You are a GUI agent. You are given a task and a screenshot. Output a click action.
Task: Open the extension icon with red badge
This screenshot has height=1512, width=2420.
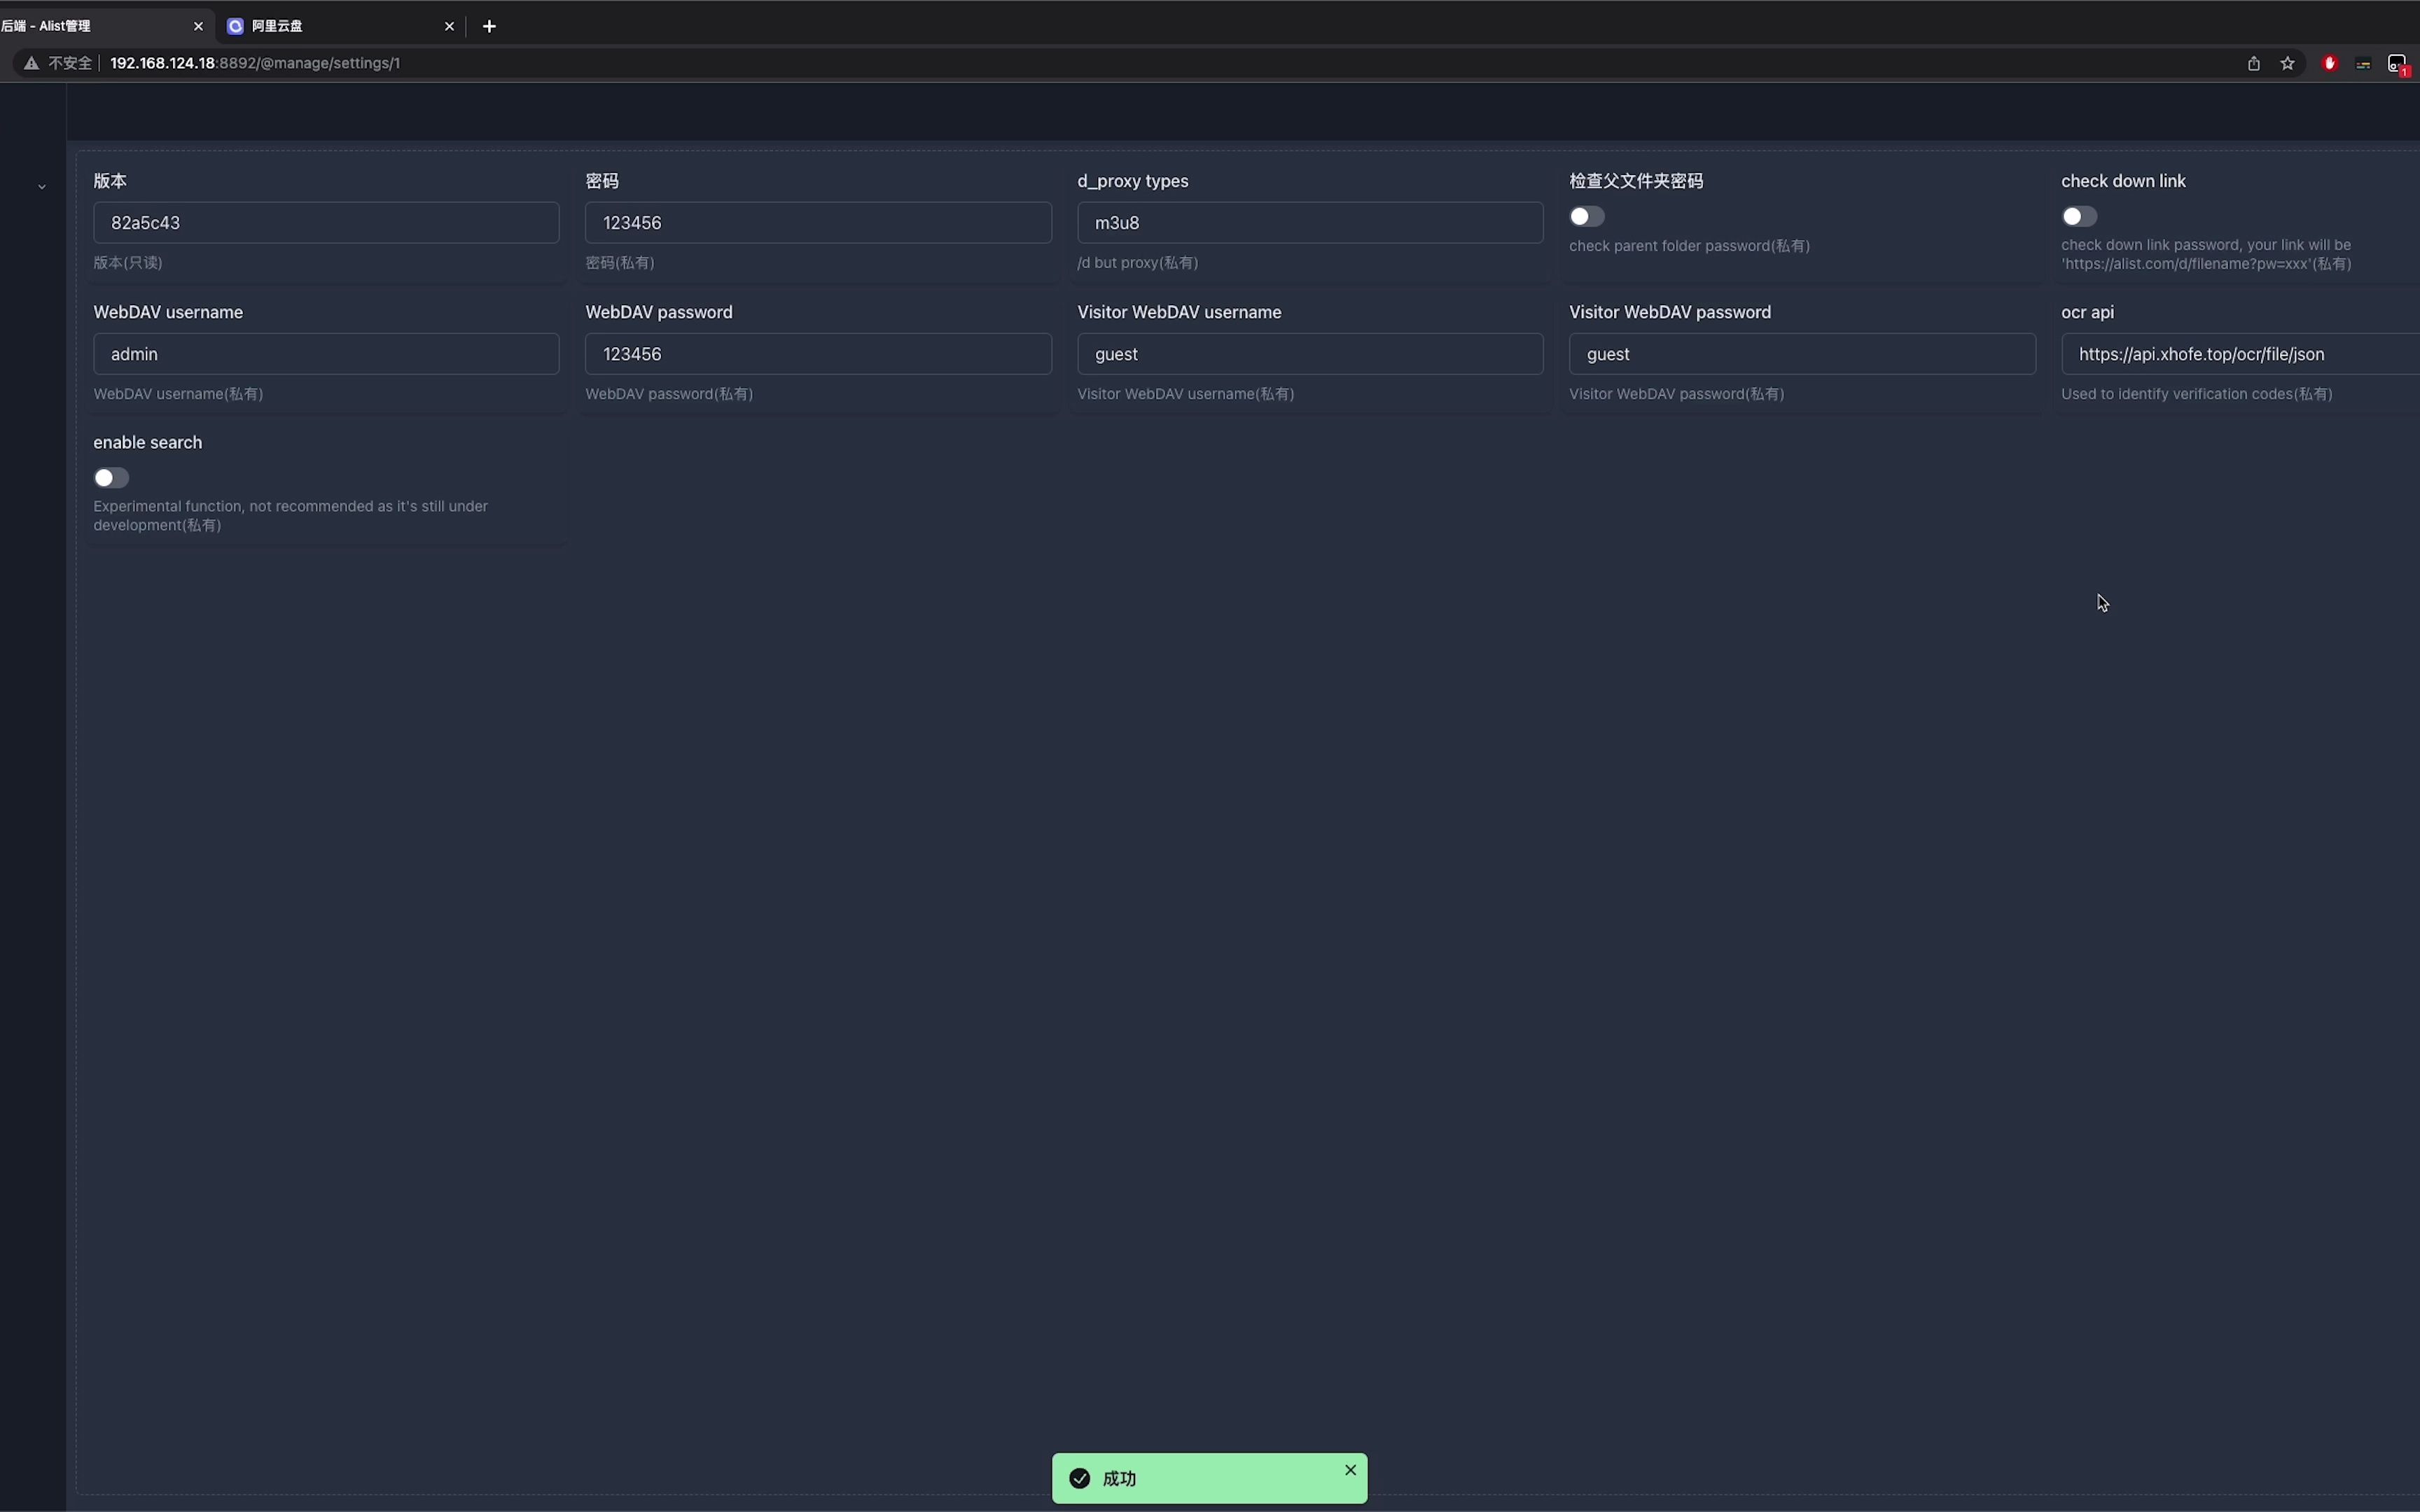pos(2398,64)
